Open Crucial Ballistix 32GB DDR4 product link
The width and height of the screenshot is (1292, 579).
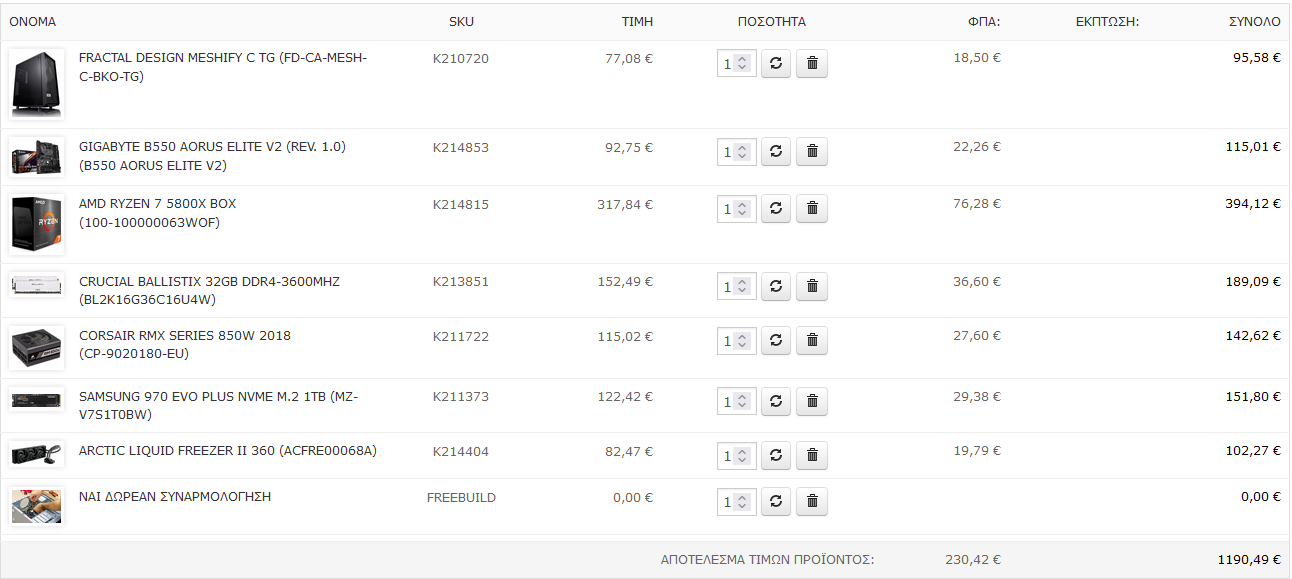(x=209, y=291)
